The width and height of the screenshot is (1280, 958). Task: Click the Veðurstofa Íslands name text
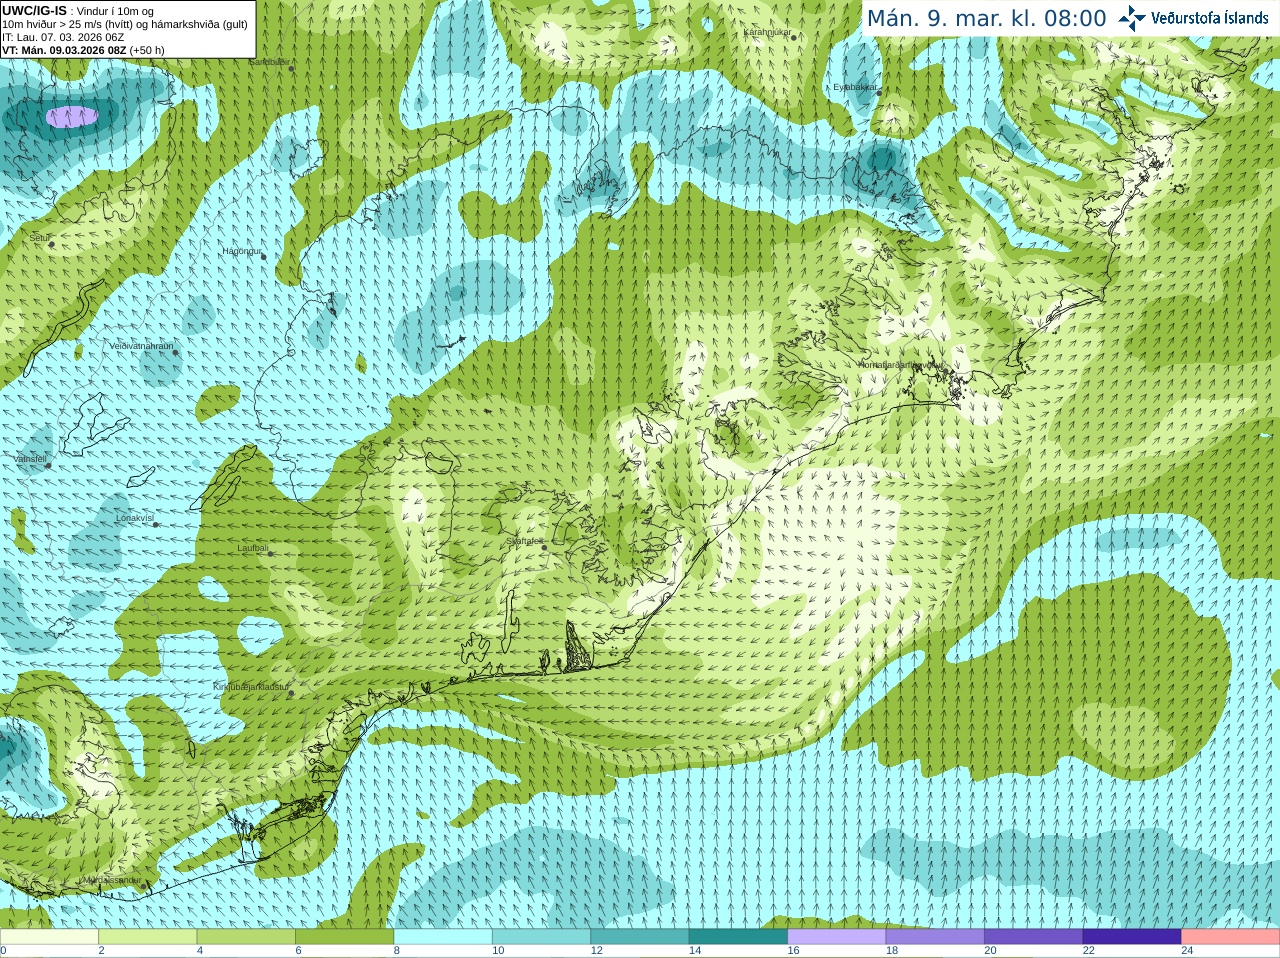[x=1209, y=18]
